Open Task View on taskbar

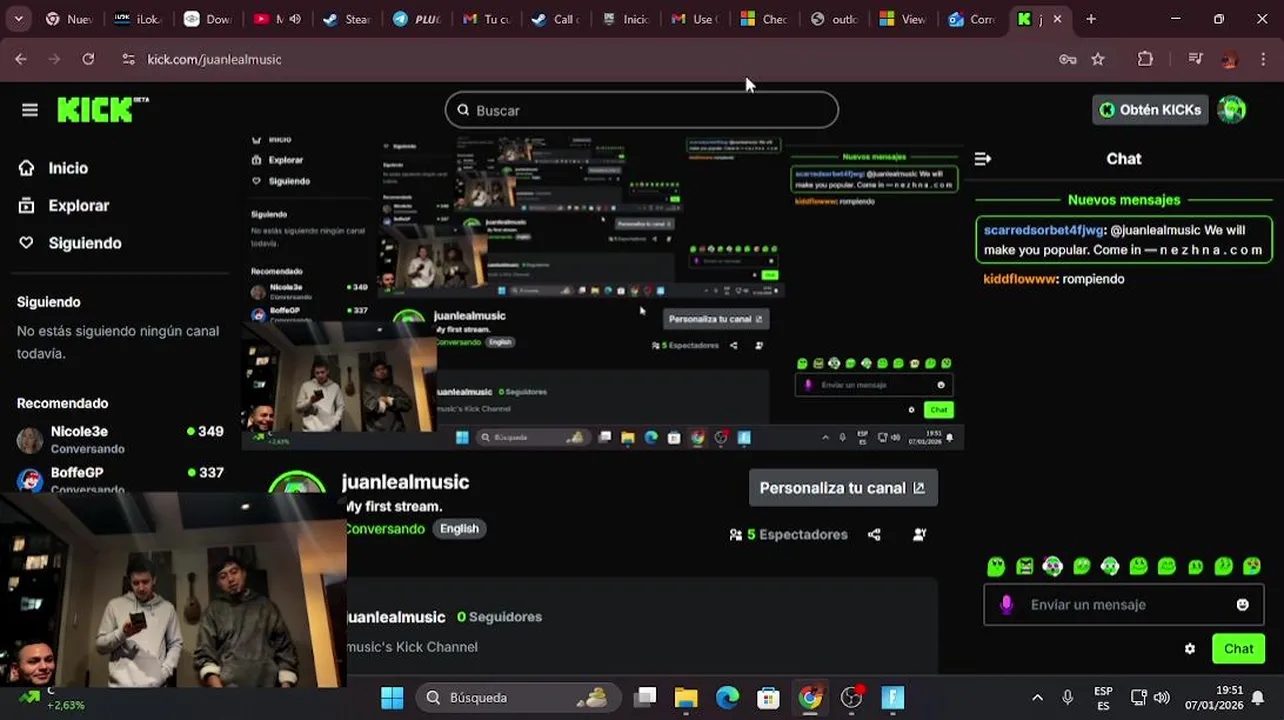click(x=646, y=697)
